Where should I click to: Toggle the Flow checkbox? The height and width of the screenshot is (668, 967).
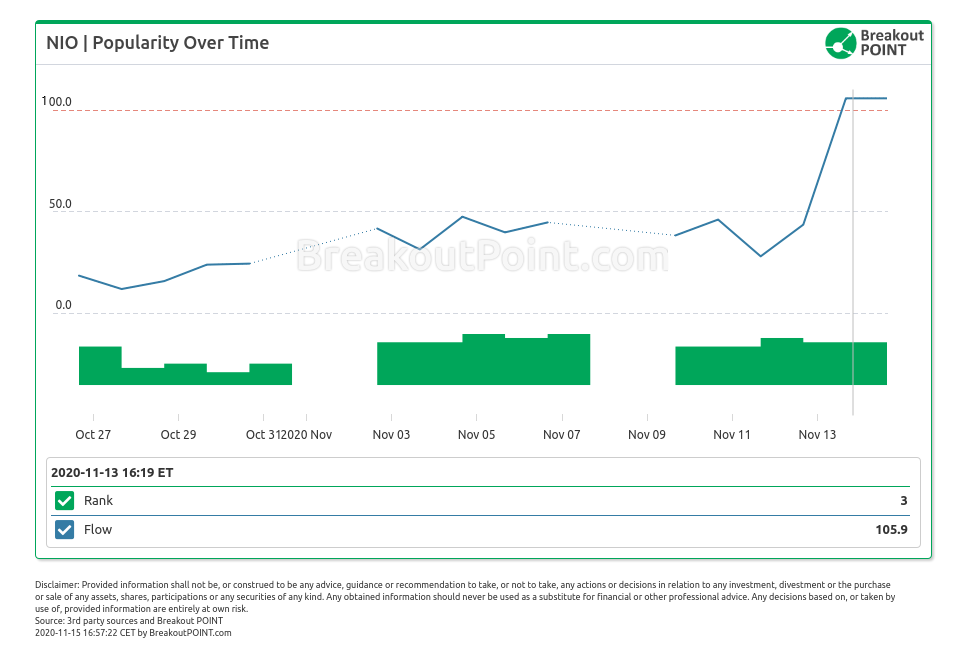[x=64, y=529]
